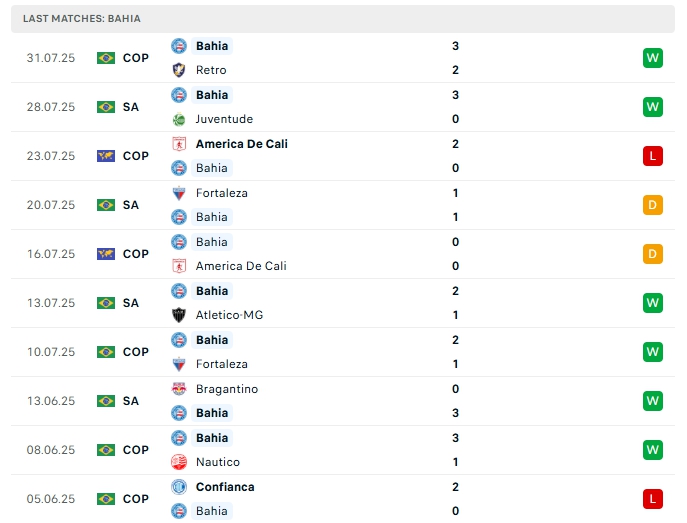
Task: Click the Atletico-MG team crest icon
Action: click(x=179, y=315)
